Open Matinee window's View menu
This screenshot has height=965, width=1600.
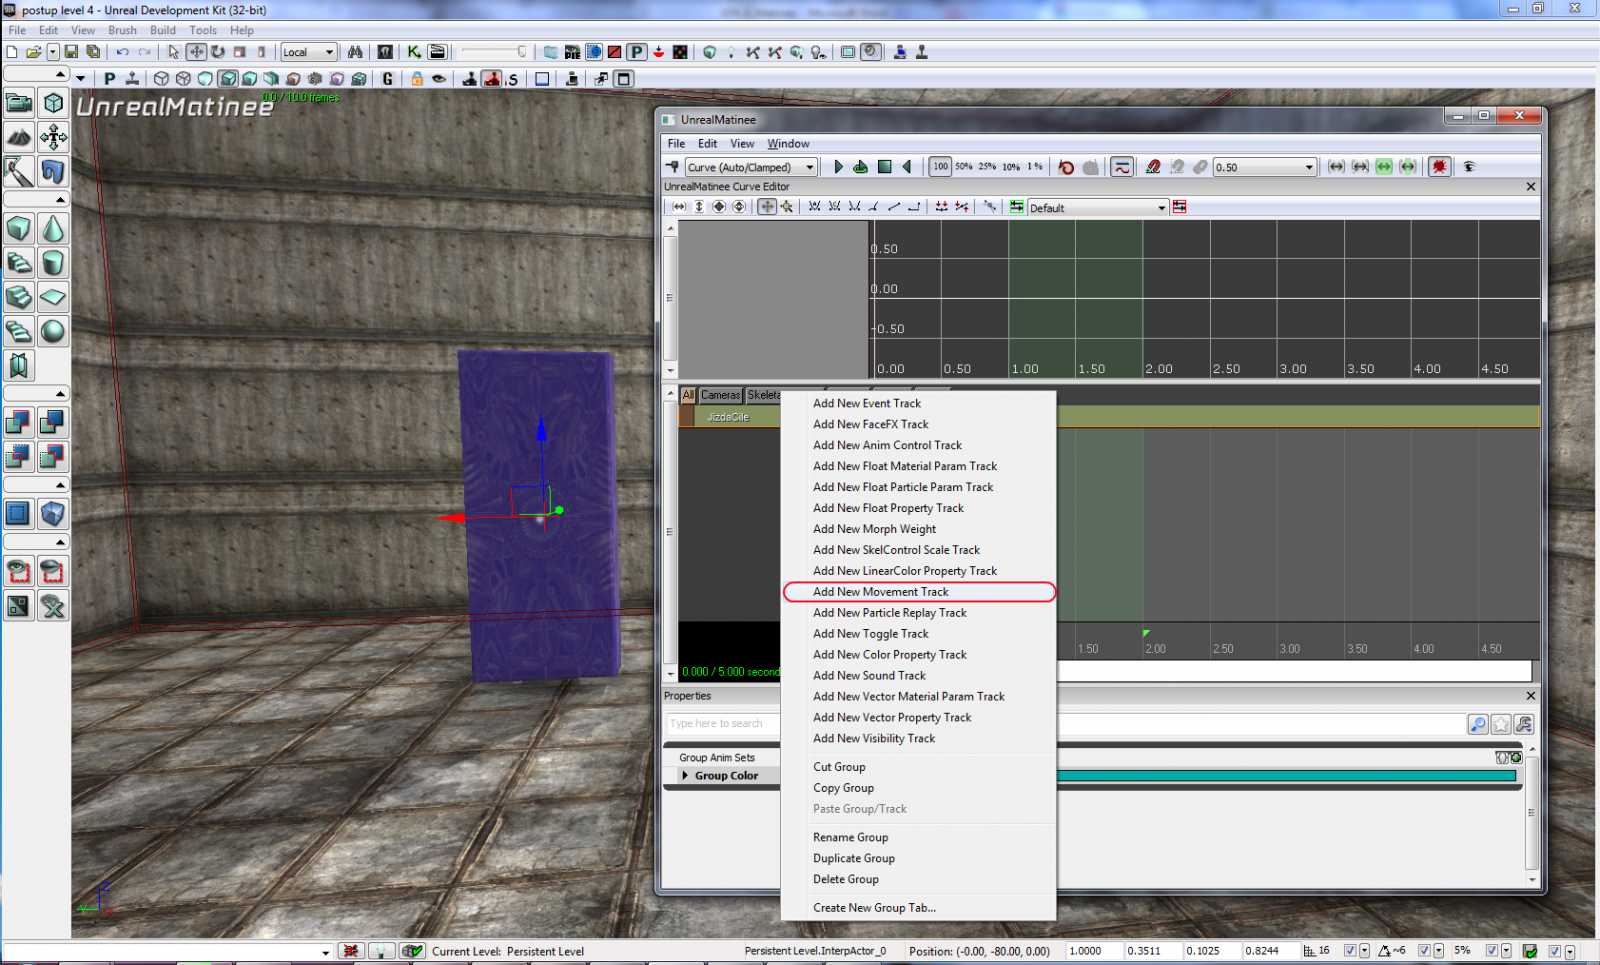[x=742, y=144]
